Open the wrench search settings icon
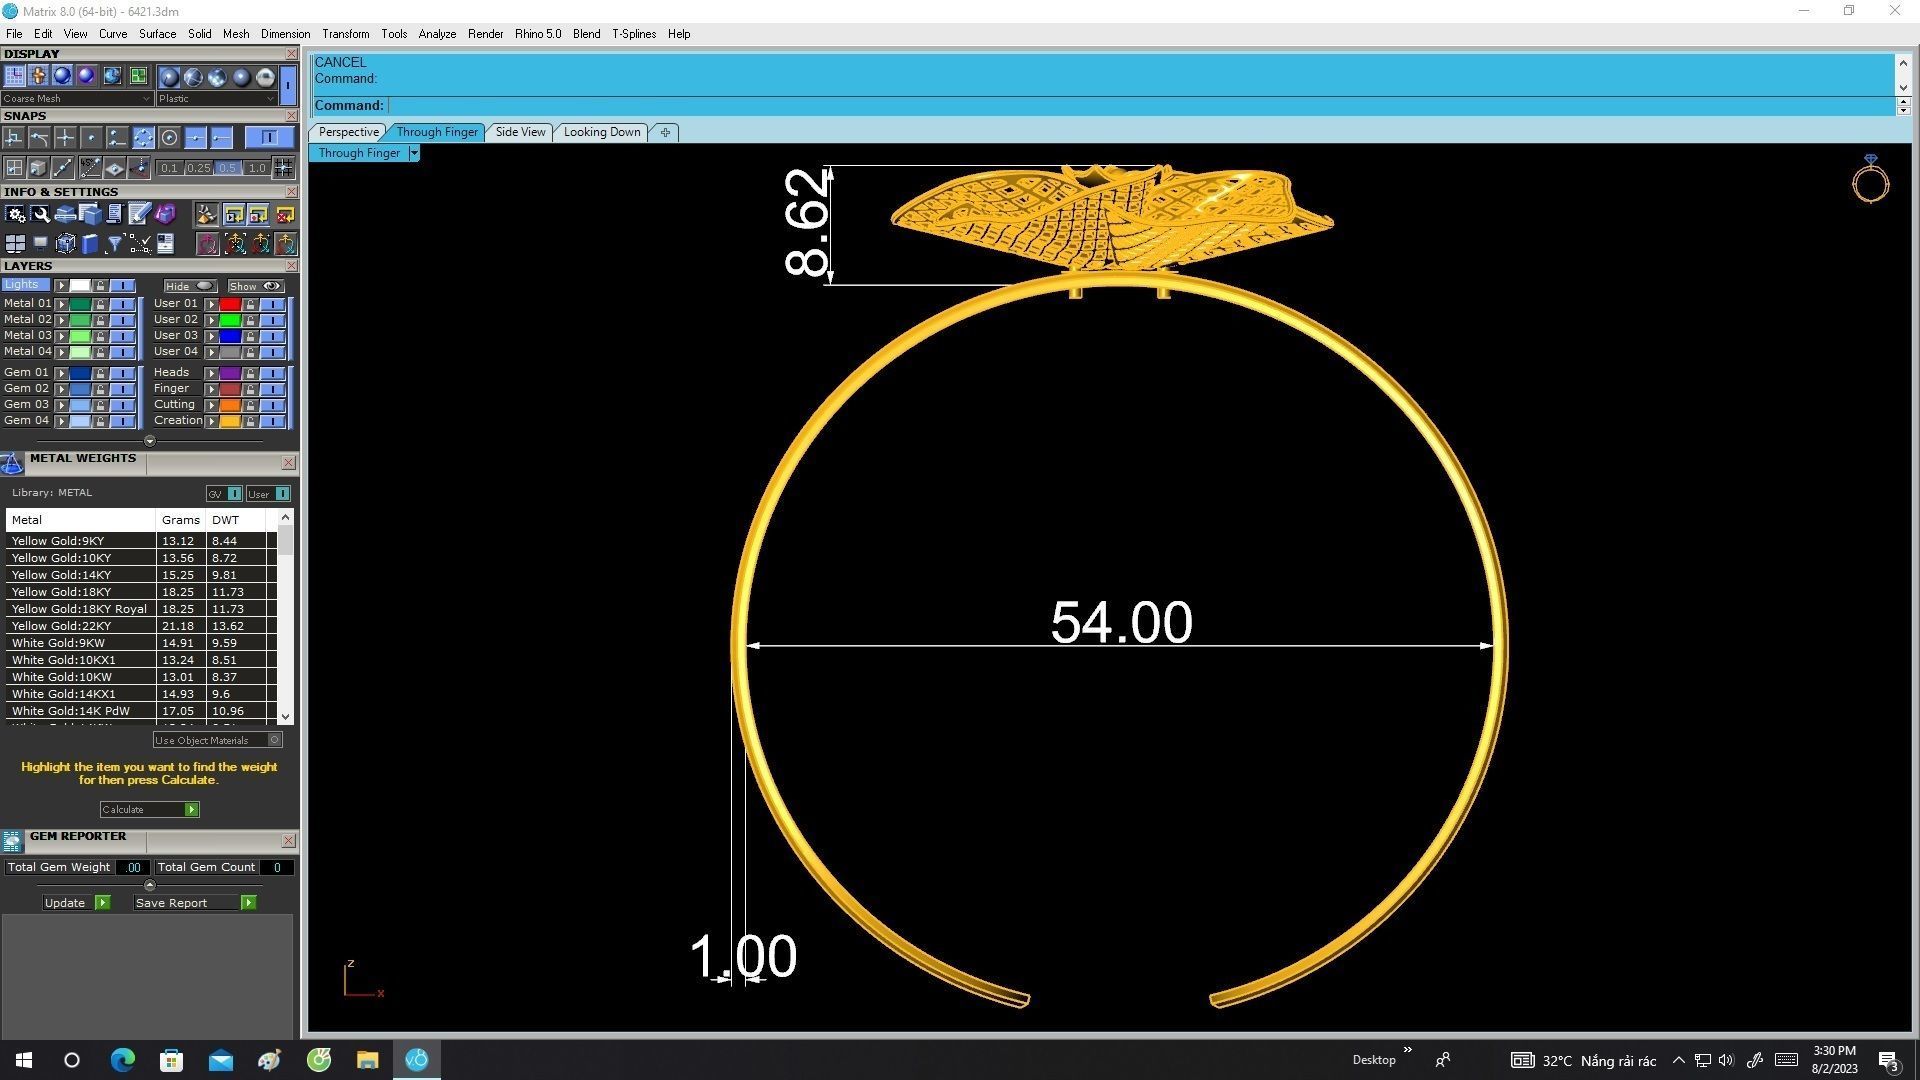Screen dimensions: 1920x1080 40,214
